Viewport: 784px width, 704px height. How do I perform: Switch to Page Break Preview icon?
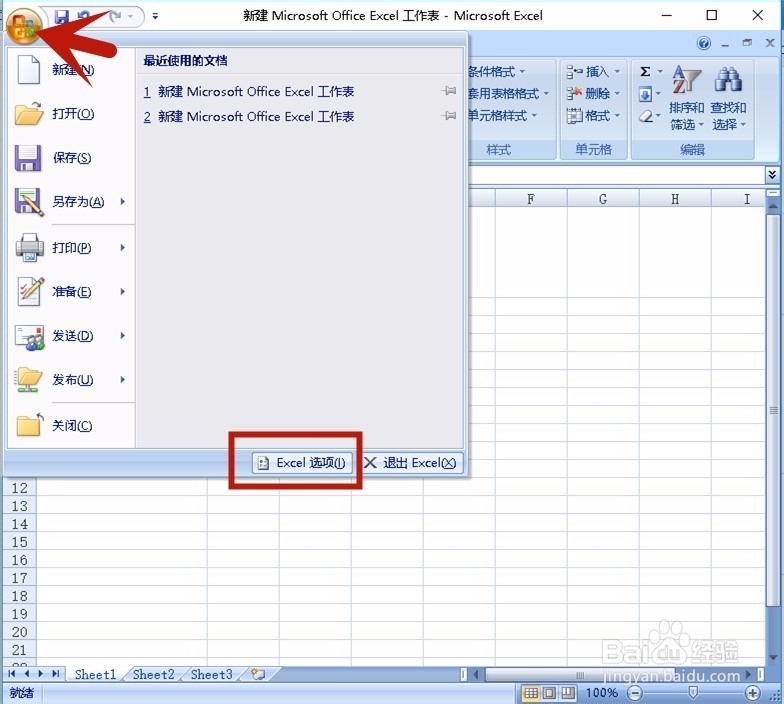(x=568, y=693)
